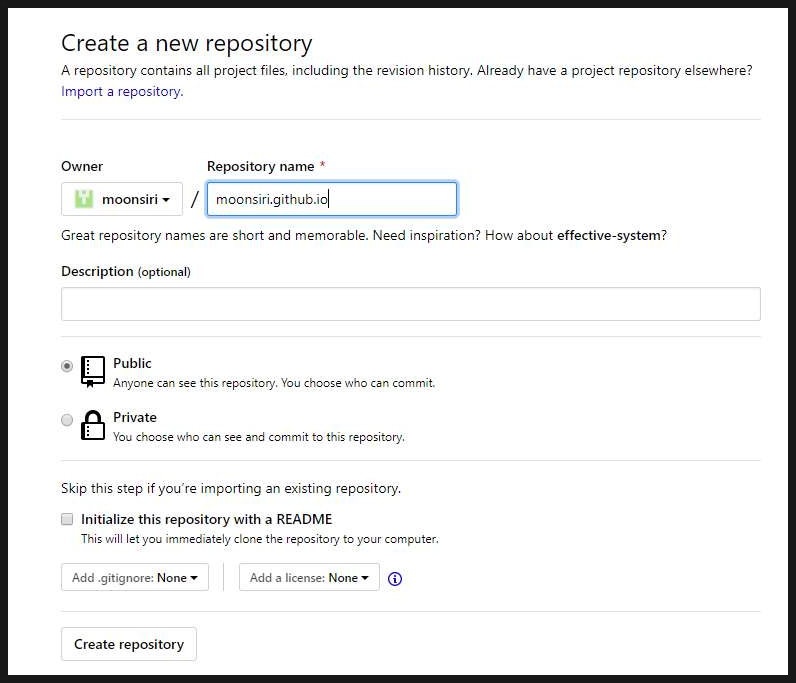Click the Description (optional) label
This screenshot has width=796, height=683.
126,272
